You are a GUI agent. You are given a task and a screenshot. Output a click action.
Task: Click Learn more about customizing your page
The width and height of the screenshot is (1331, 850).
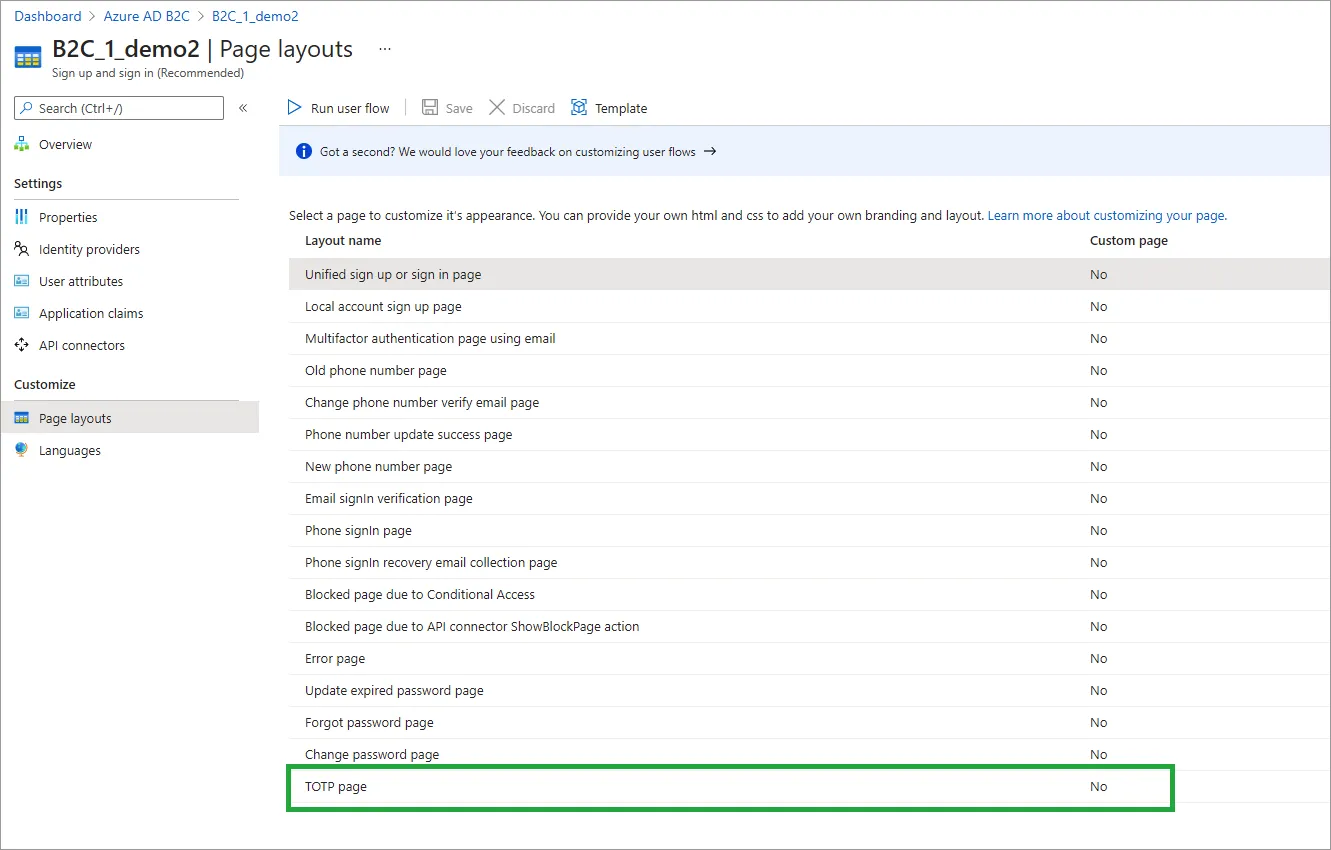[x=1107, y=215]
